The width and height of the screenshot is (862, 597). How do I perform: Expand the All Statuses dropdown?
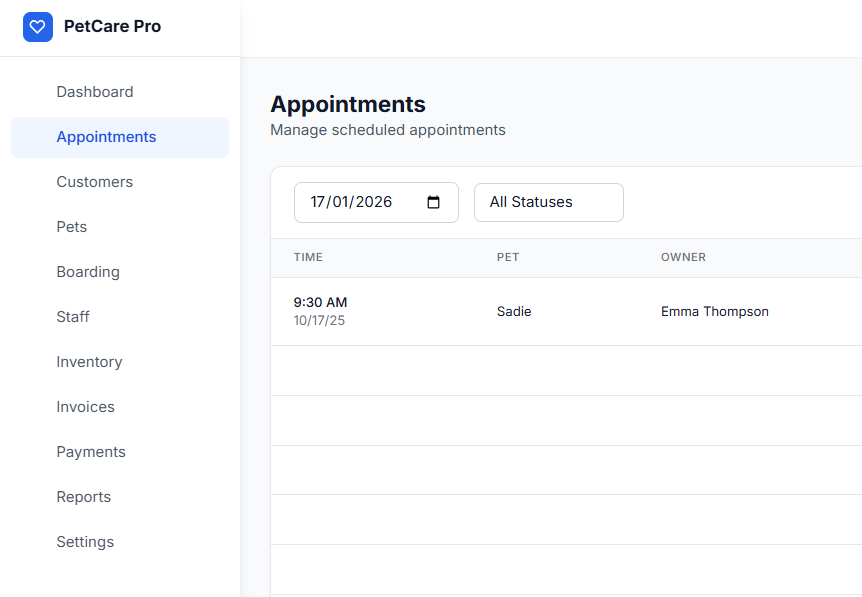549,202
